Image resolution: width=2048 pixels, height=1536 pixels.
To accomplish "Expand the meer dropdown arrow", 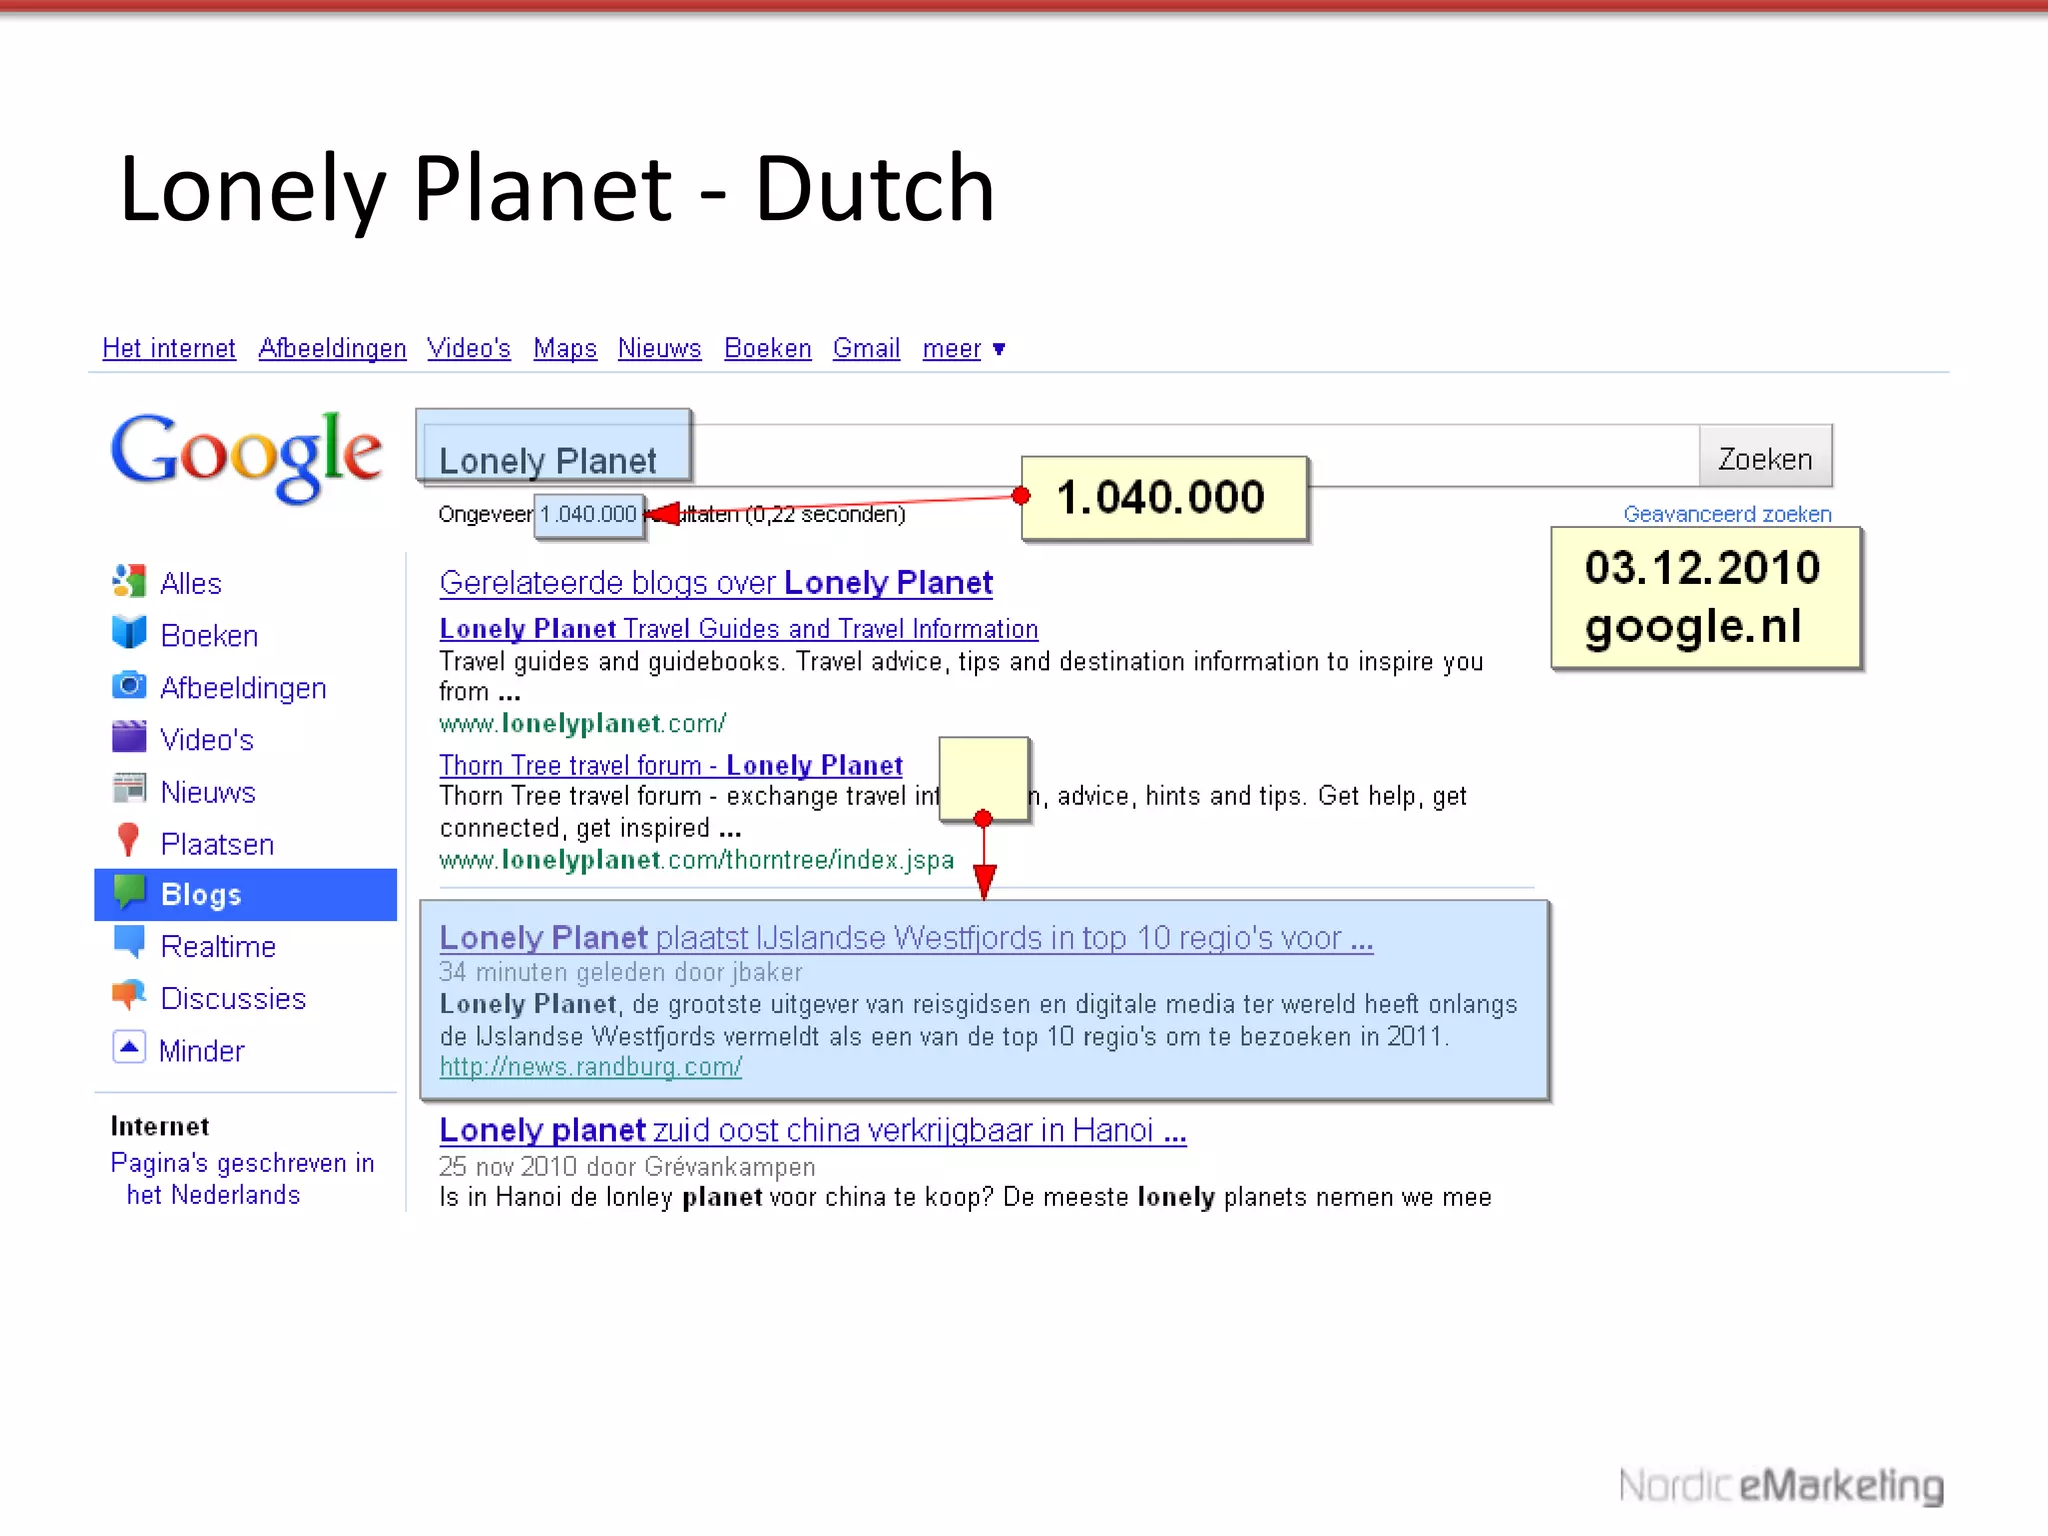I will 998,349.
